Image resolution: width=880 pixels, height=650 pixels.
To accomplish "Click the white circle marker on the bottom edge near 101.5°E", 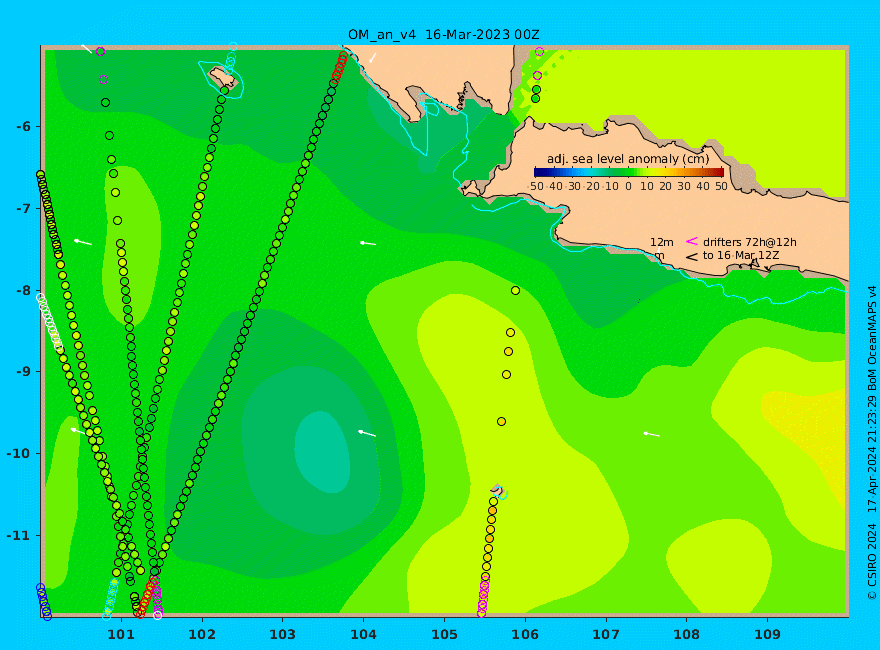I will 158,615.
